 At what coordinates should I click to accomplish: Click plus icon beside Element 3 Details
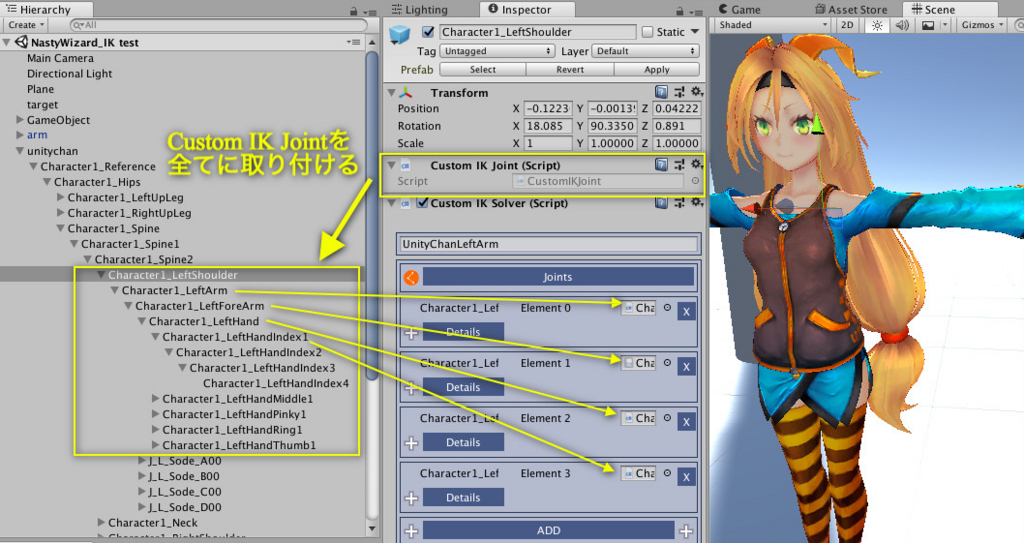(411, 499)
